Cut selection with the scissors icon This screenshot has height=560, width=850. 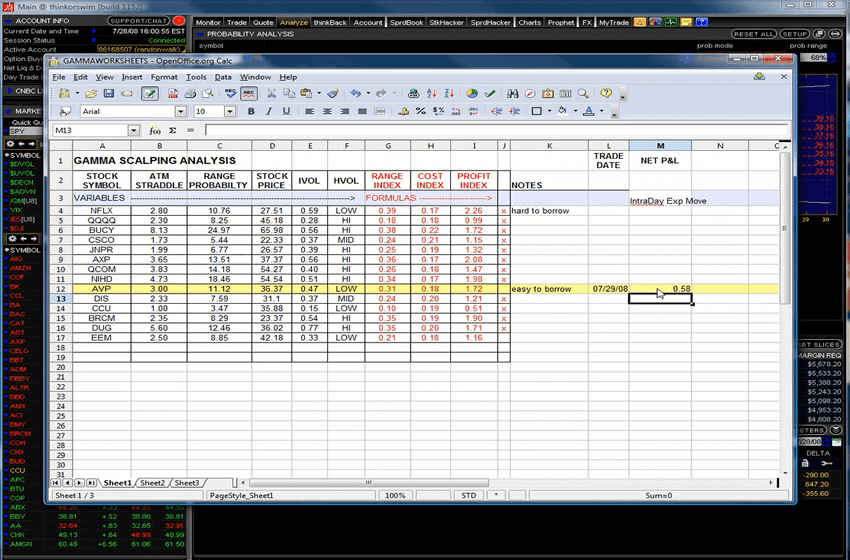coord(272,93)
